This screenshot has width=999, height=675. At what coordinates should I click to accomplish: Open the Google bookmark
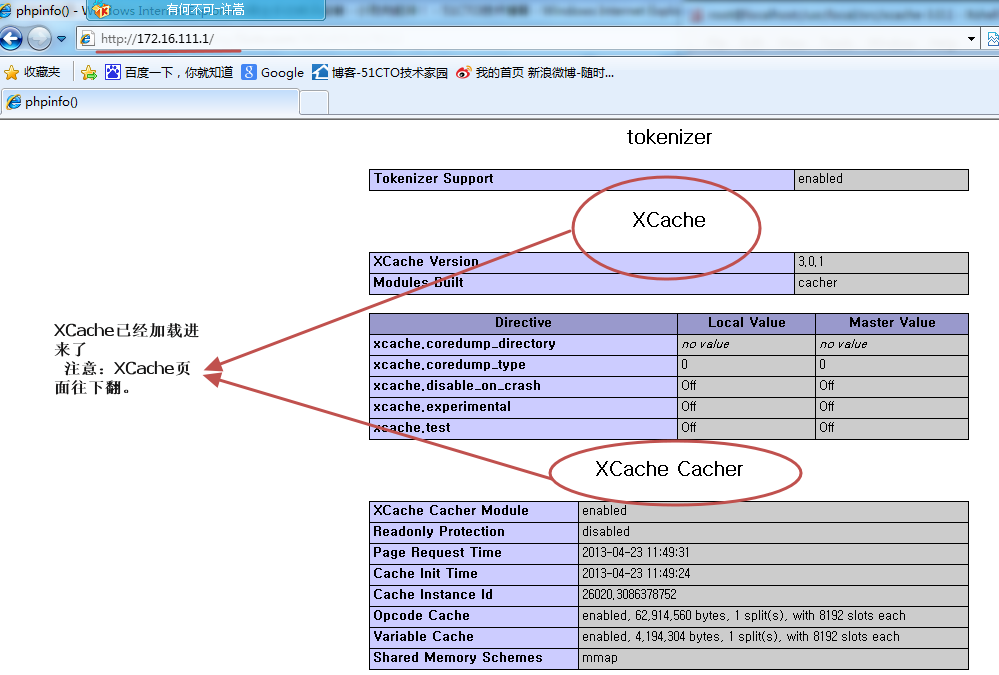[x=272, y=72]
